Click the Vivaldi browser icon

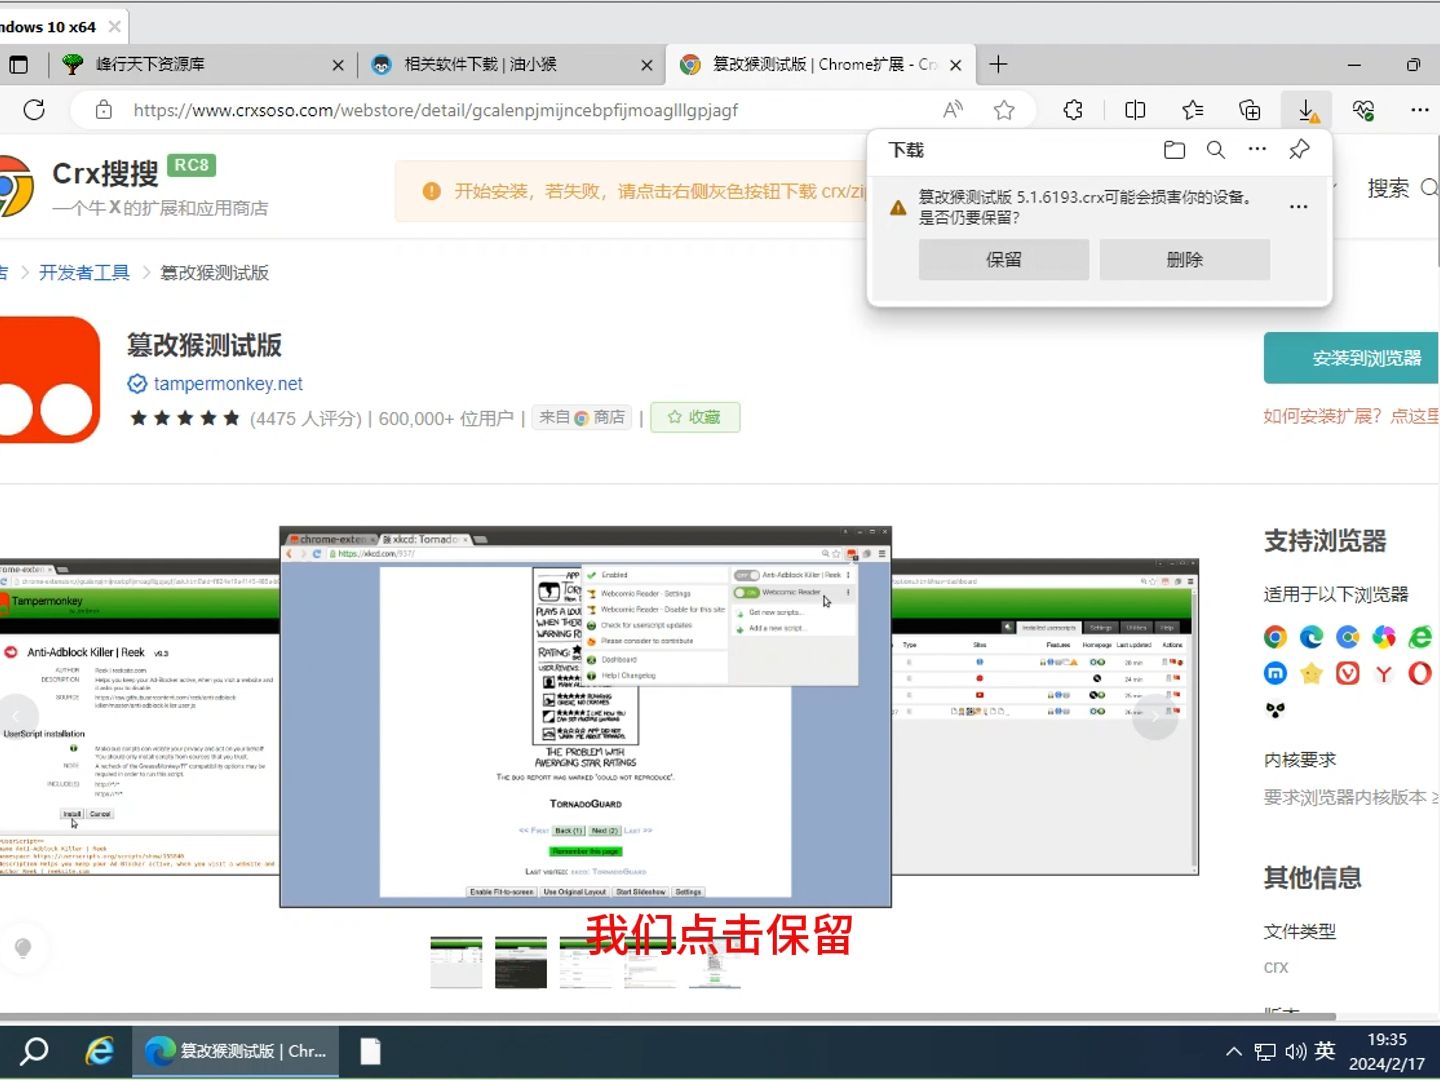click(1348, 674)
